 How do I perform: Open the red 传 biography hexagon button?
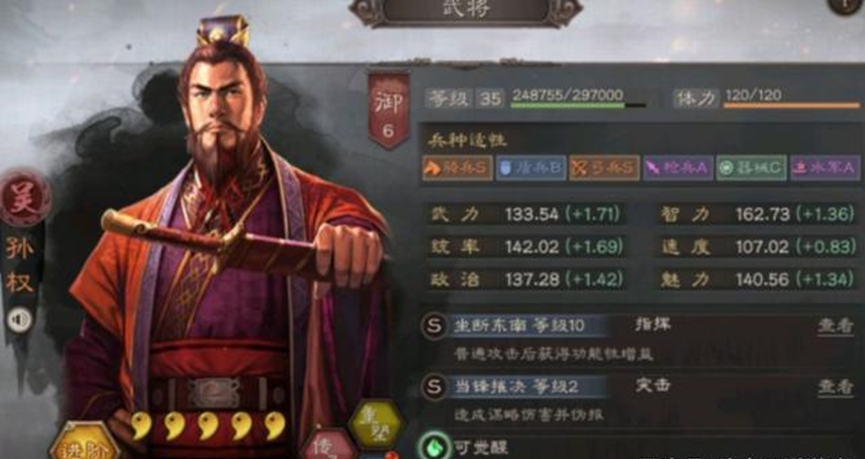click(x=330, y=445)
